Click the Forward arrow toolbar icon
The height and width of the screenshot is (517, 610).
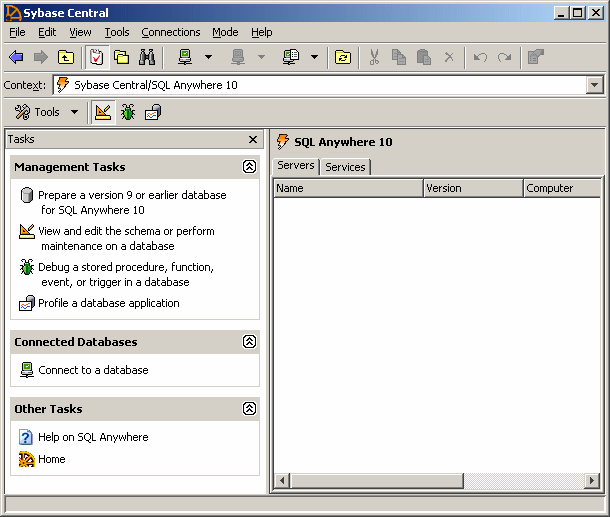(40, 57)
